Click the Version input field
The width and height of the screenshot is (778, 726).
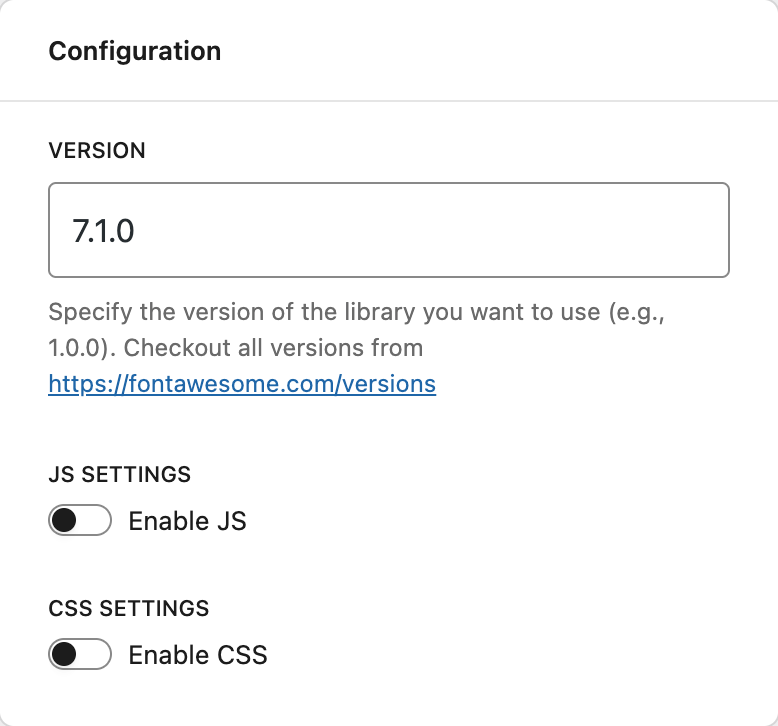pos(388,230)
